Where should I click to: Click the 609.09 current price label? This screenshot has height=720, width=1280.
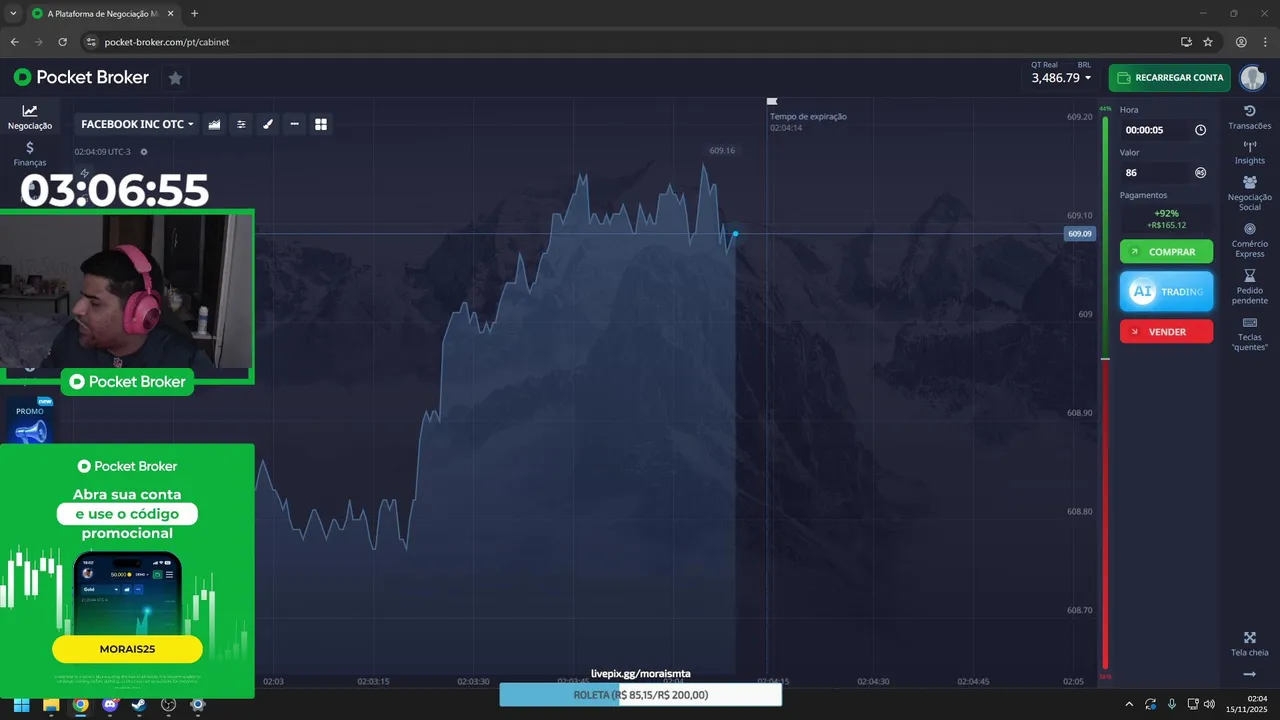click(x=1080, y=234)
